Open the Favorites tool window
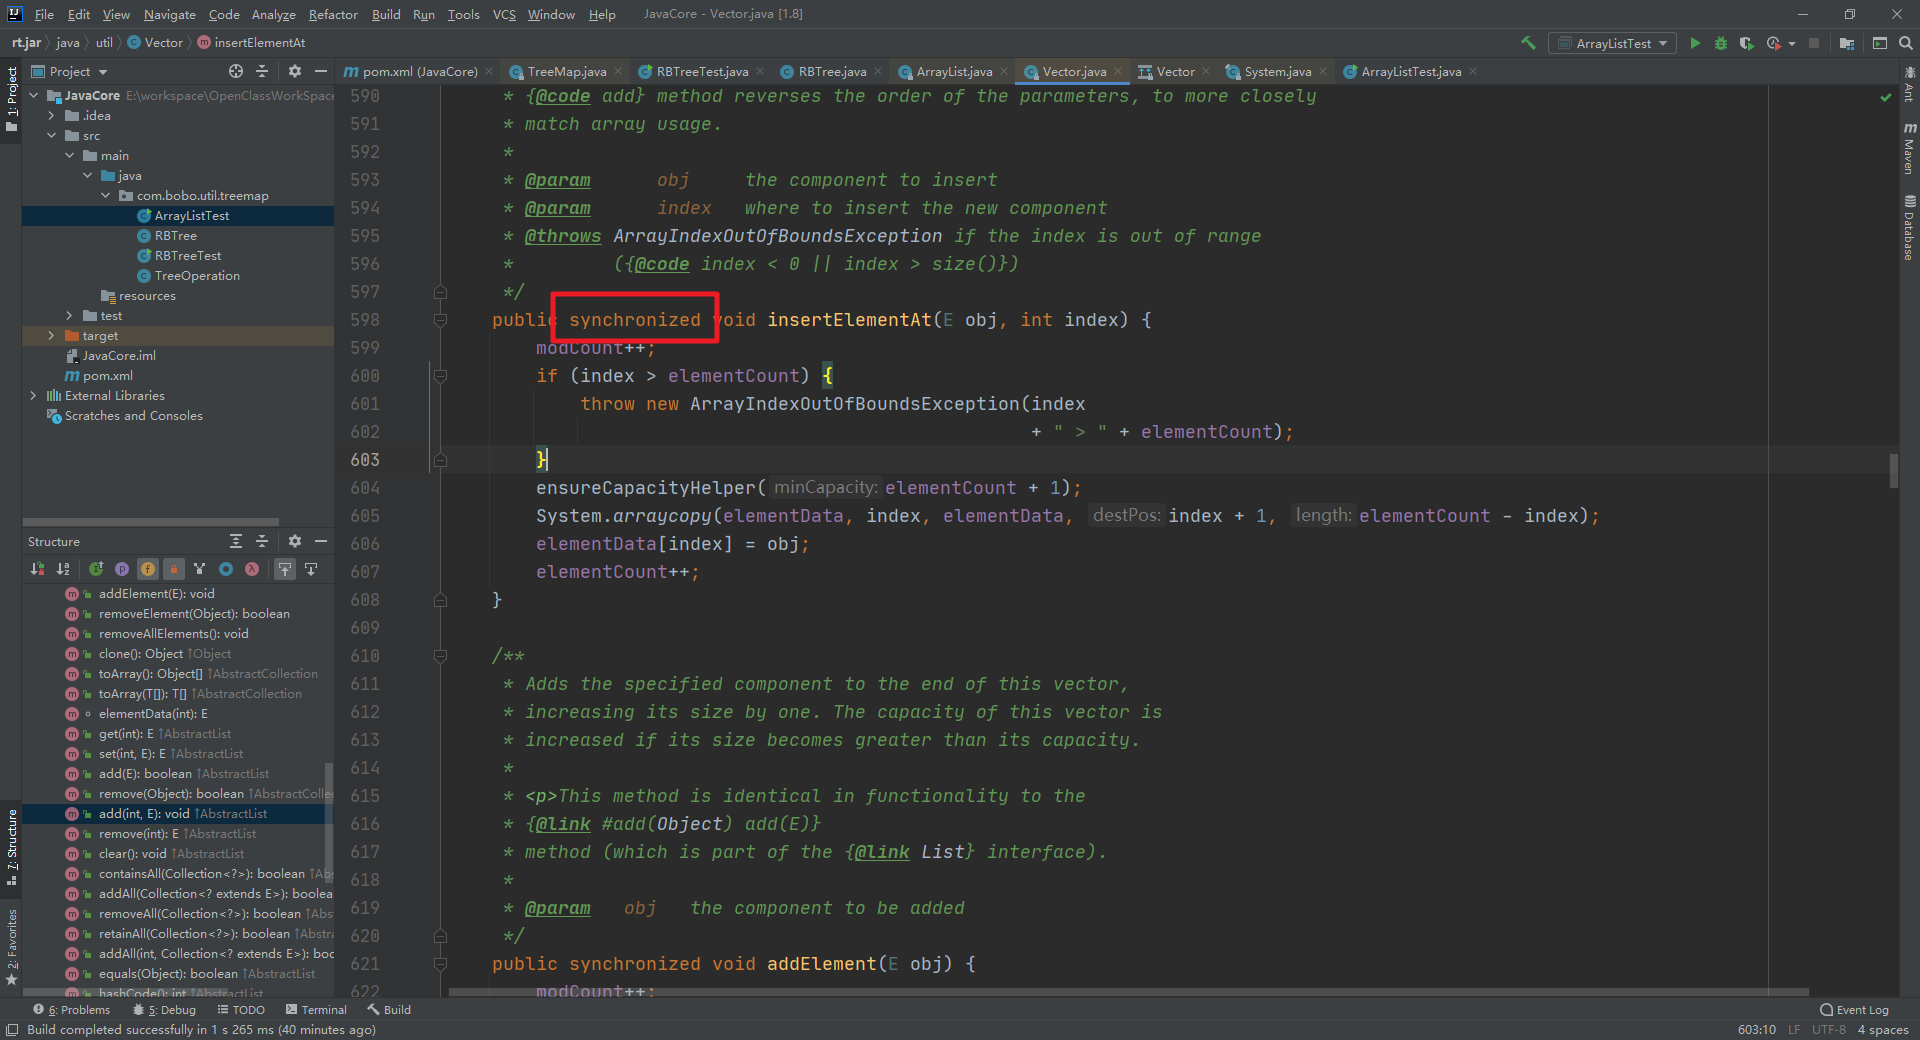The height and width of the screenshot is (1040, 1920). click(x=12, y=946)
